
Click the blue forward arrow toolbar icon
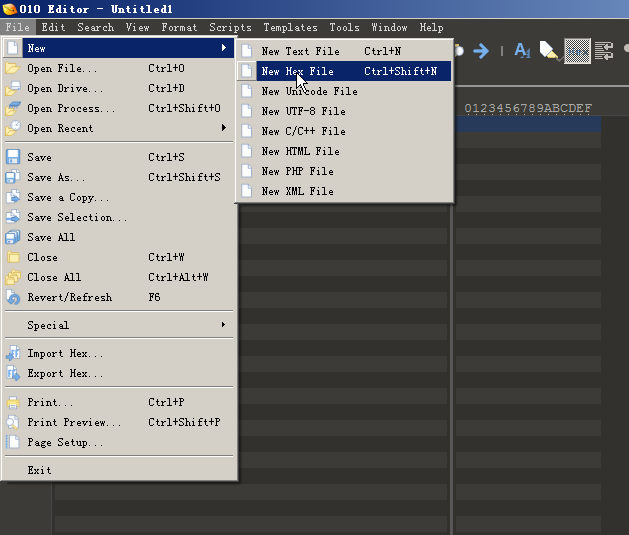click(481, 51)
